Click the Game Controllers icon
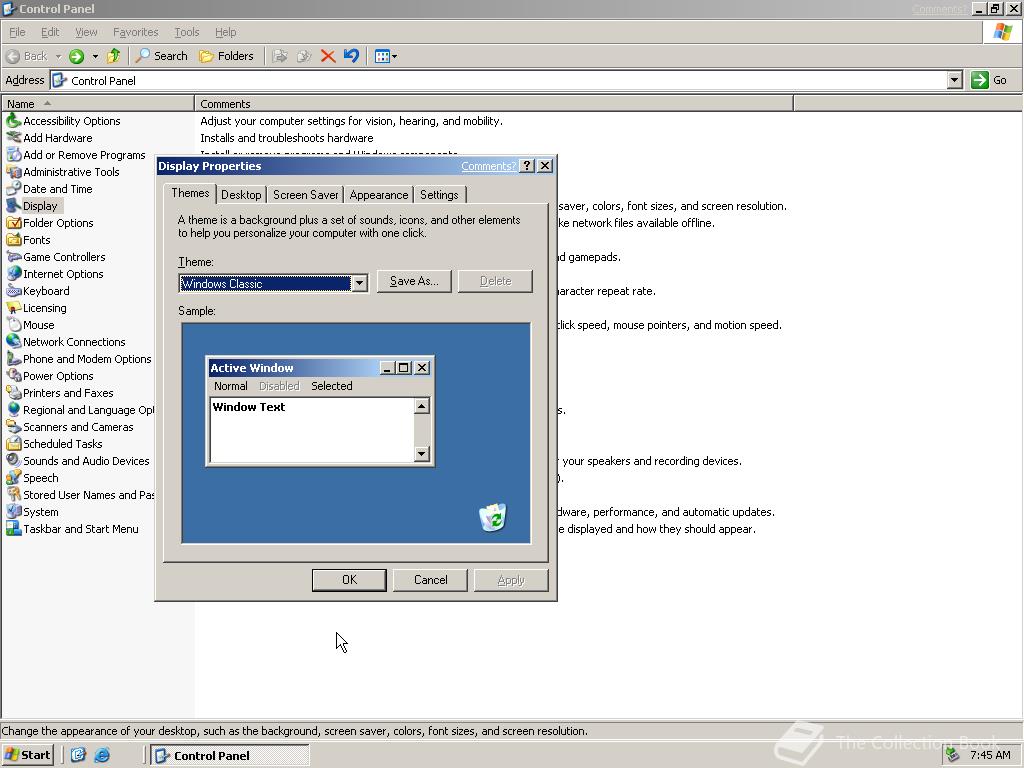Viewport: 1024px width, 768px height. 14,256
